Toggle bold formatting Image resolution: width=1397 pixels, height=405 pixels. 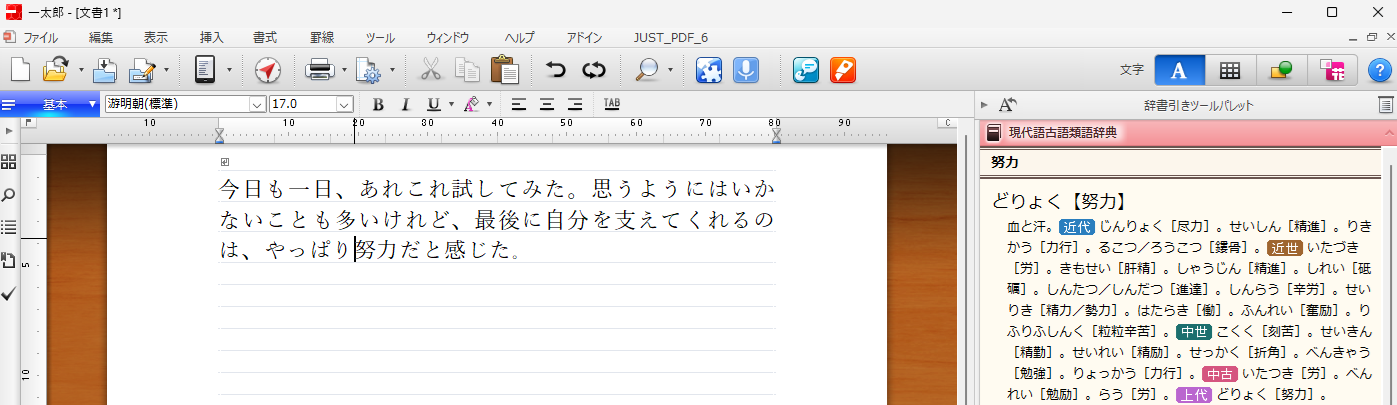pos(378,104)
